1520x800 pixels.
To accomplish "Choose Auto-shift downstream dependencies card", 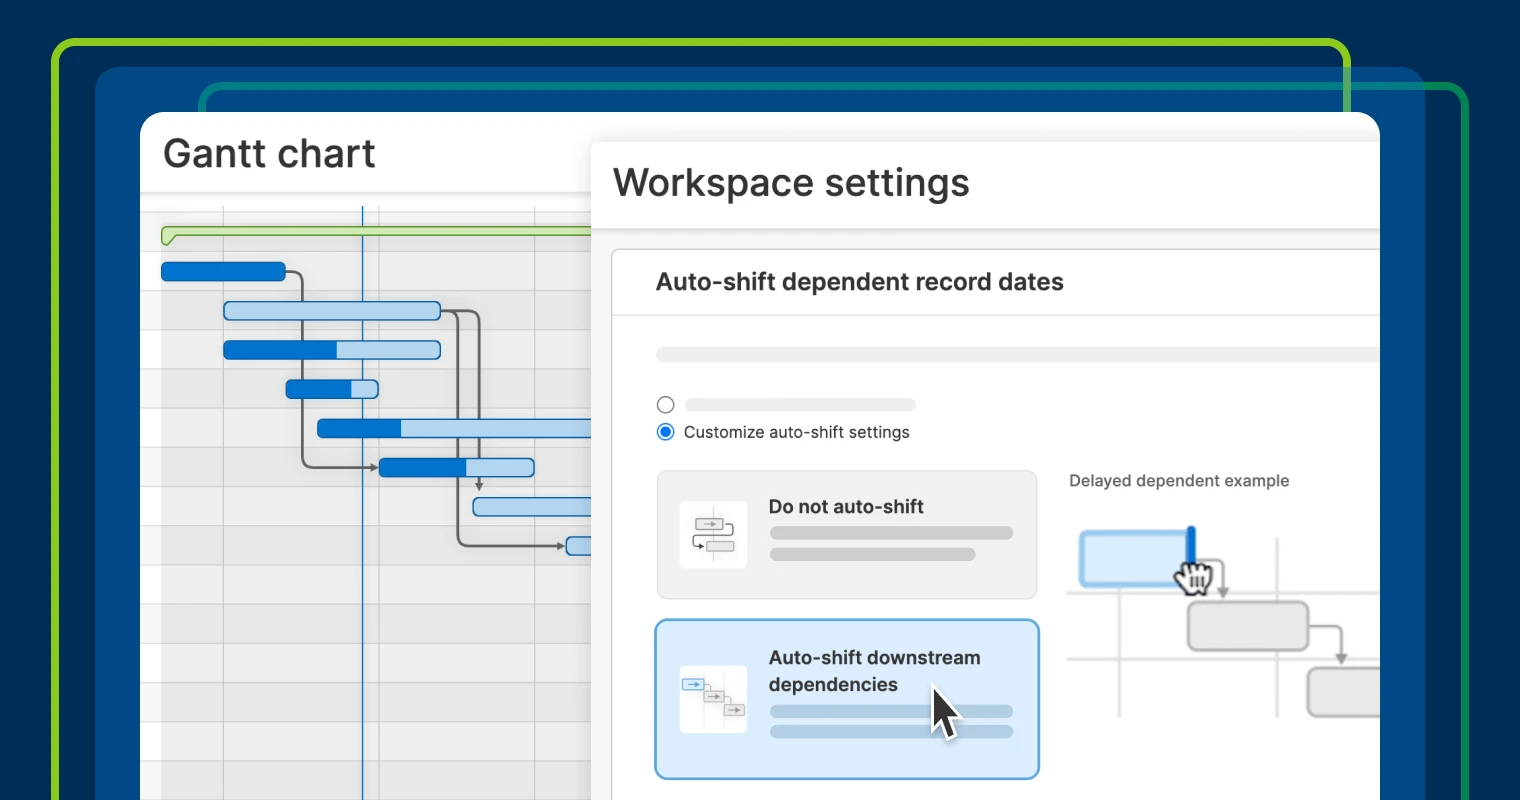I will pyautogui.click(x=847, y=699).
